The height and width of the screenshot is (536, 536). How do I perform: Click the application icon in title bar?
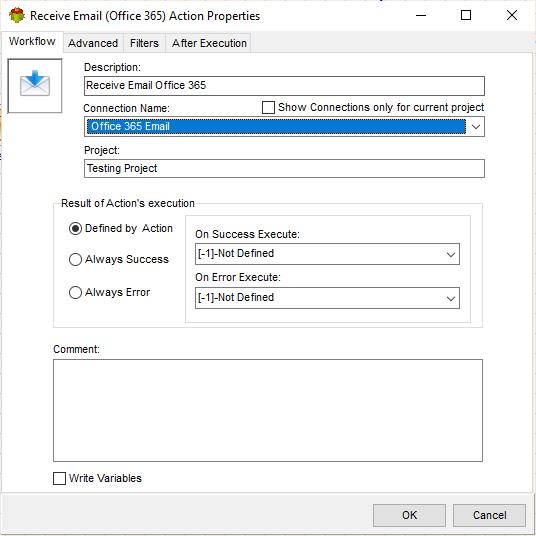(x=17, y=15)
